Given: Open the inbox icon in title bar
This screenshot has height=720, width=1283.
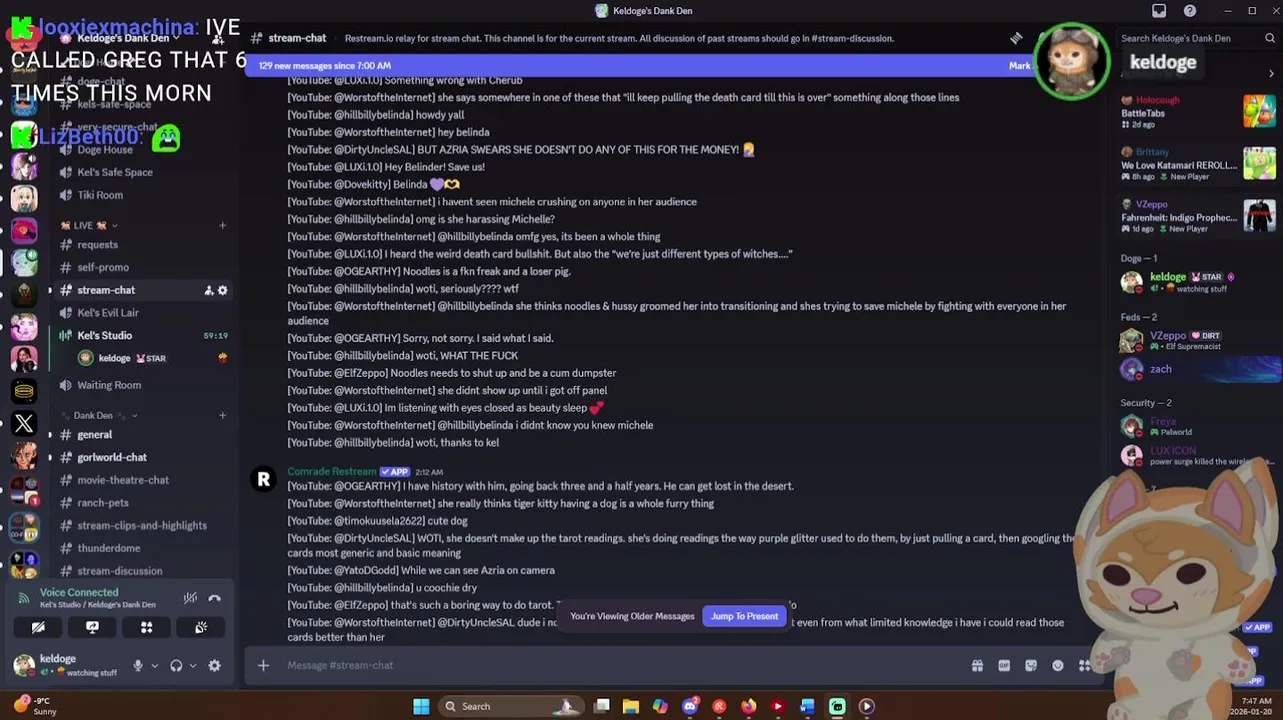Looking at the screenshot, I should click(x=1159, y=11).
